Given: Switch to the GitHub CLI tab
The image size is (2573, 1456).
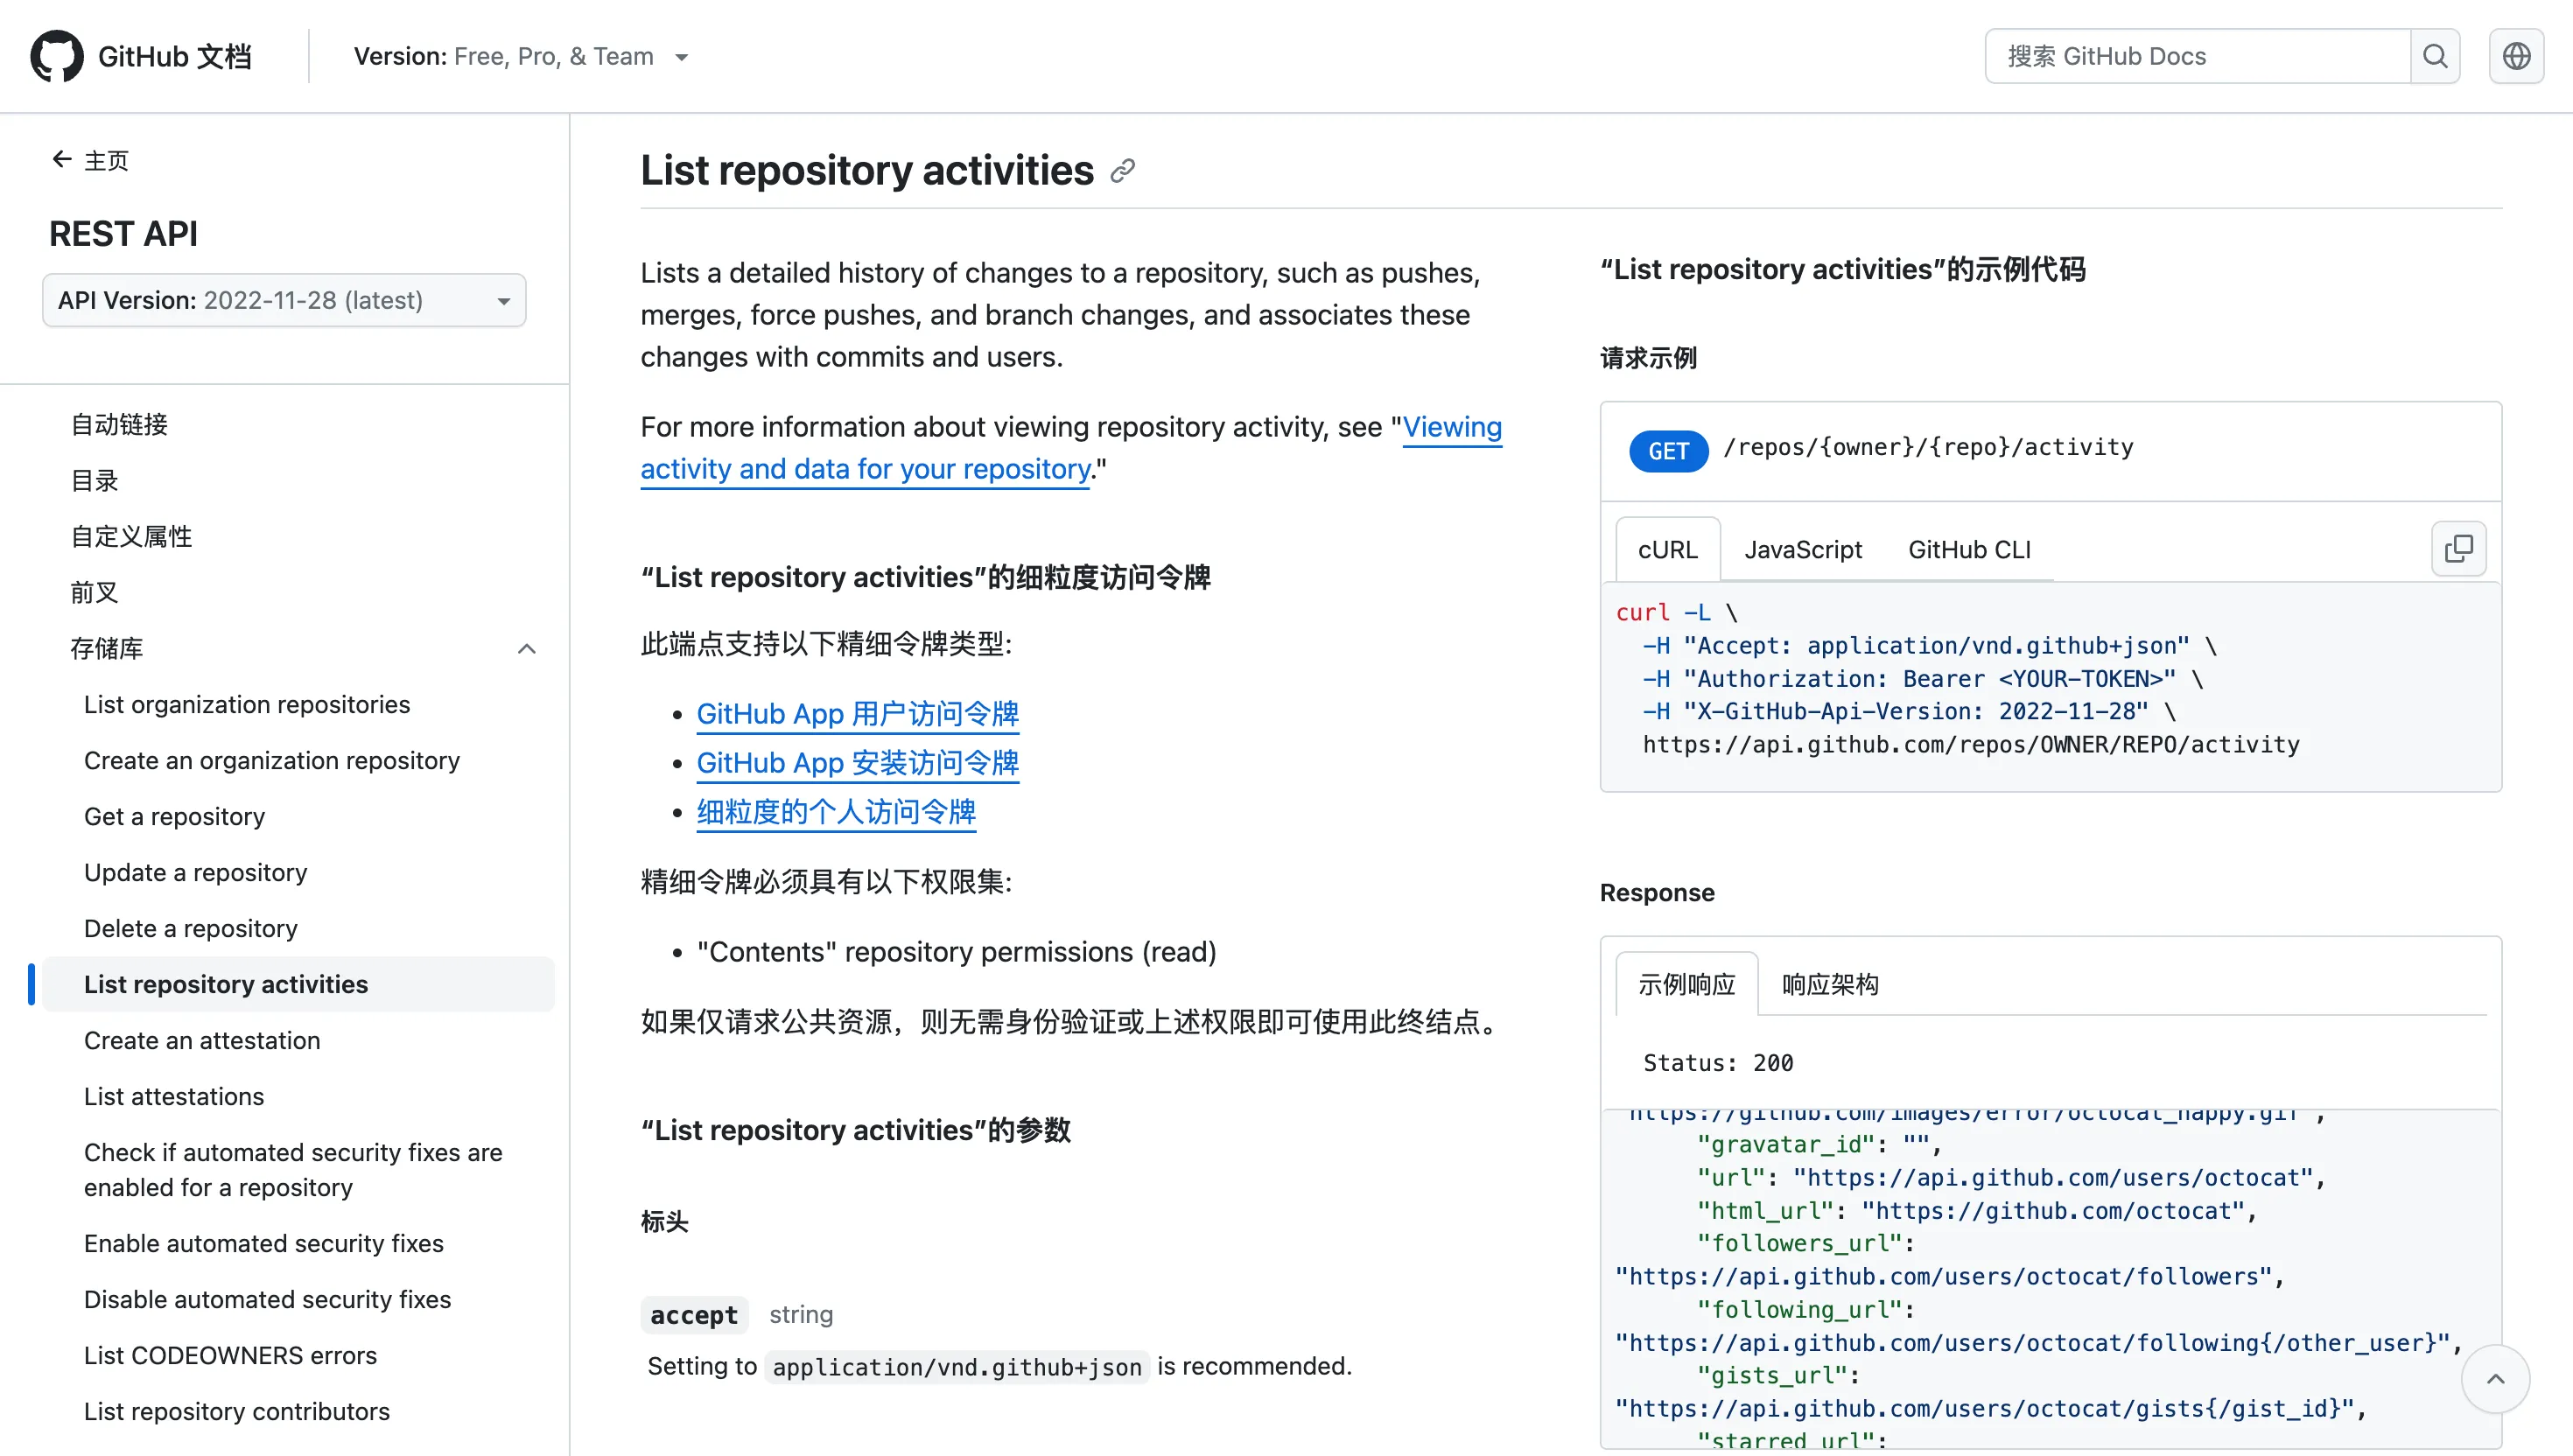Looking at the screenshot, I should [1968, 550].
